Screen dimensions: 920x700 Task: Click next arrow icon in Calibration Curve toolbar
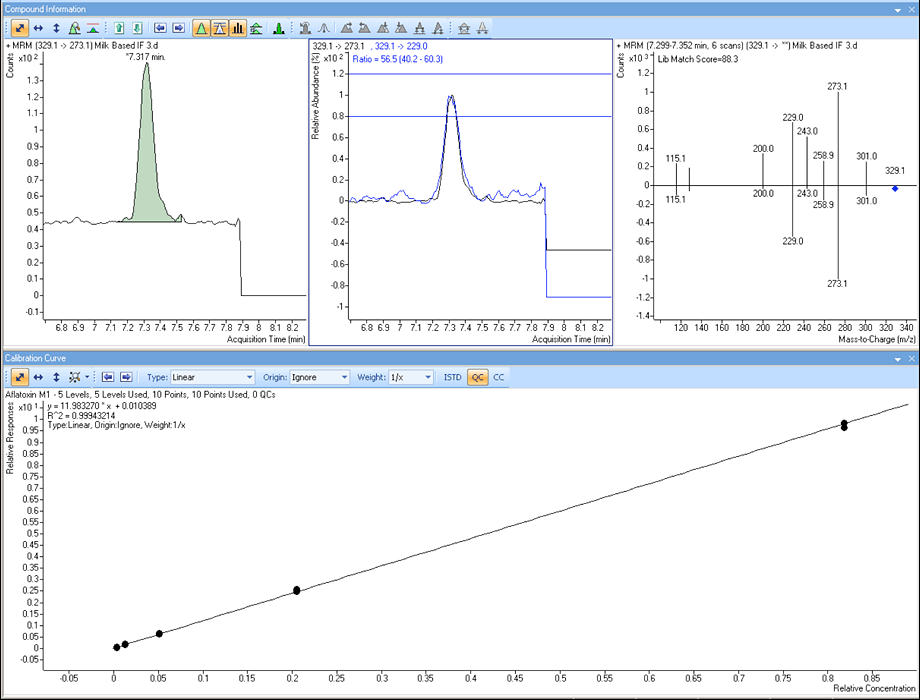coord(126,377)
